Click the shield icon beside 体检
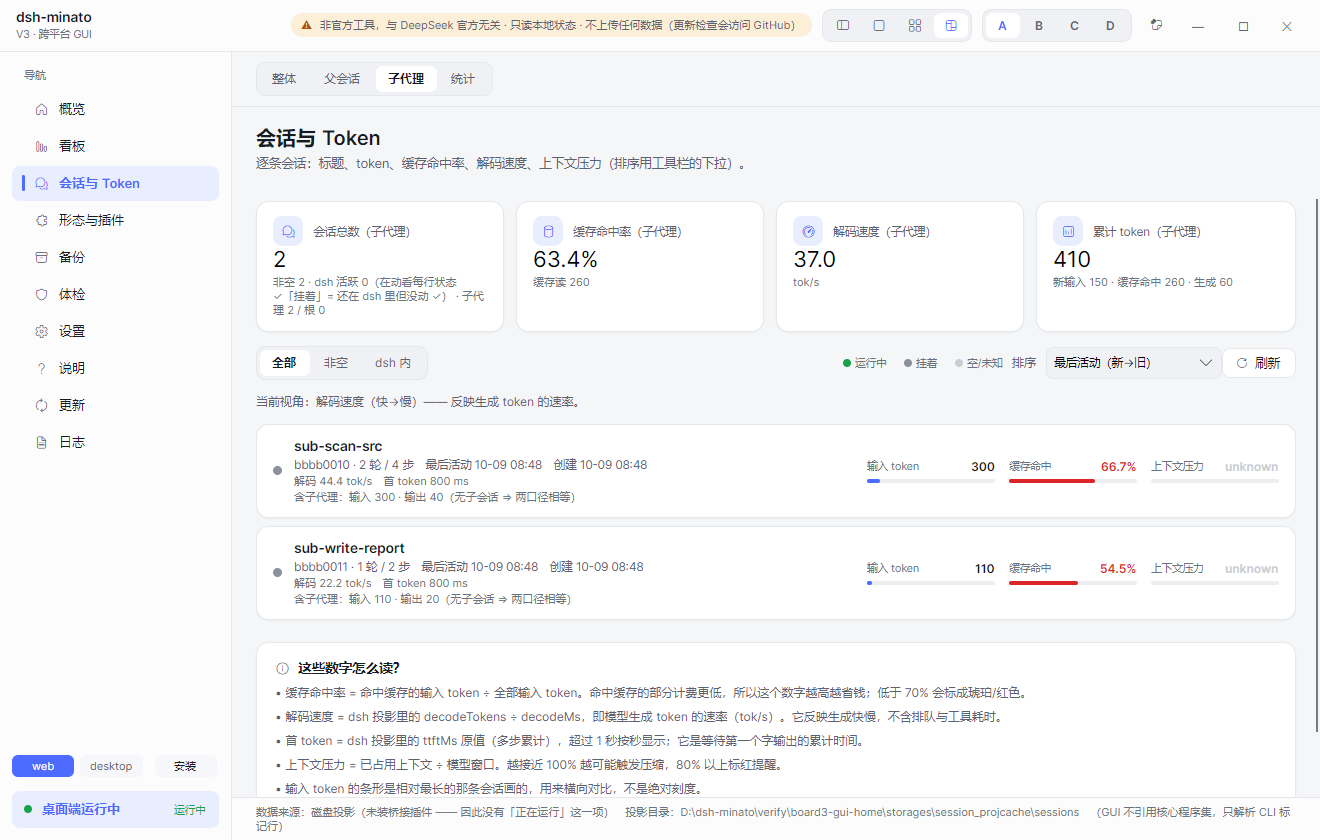Image resolution: width=1320 pixels, height=840 pixels. point(41,294)
